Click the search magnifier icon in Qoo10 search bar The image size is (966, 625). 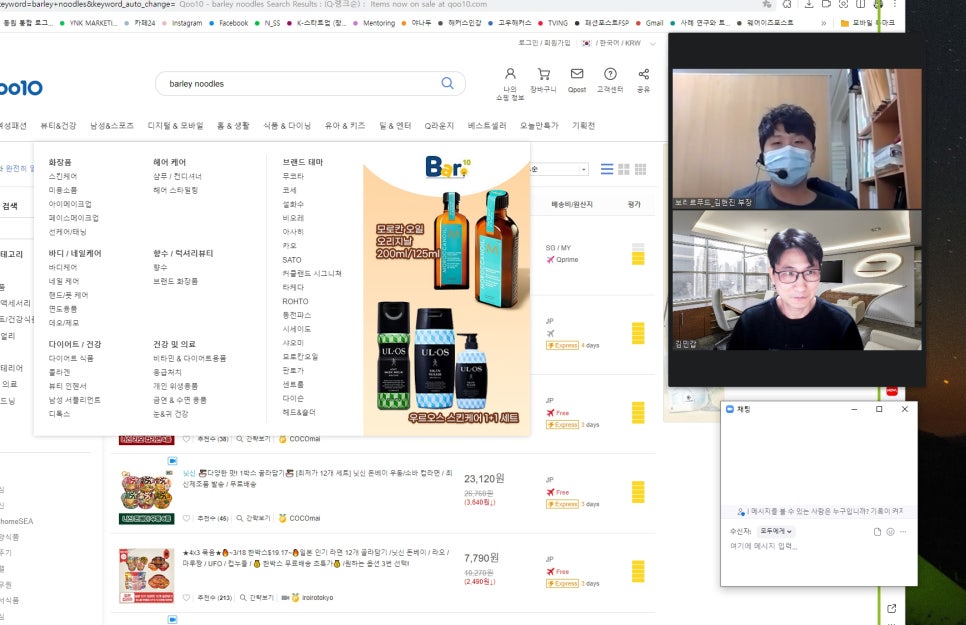click(x=447, y=83)
